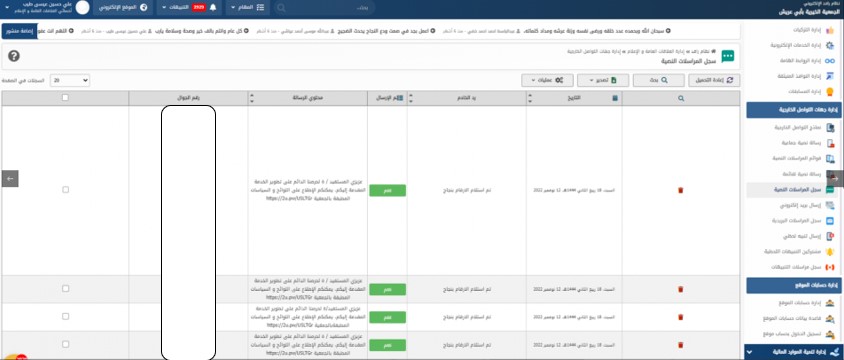Sort table by التاريخ column arrows

click(530, 98)
